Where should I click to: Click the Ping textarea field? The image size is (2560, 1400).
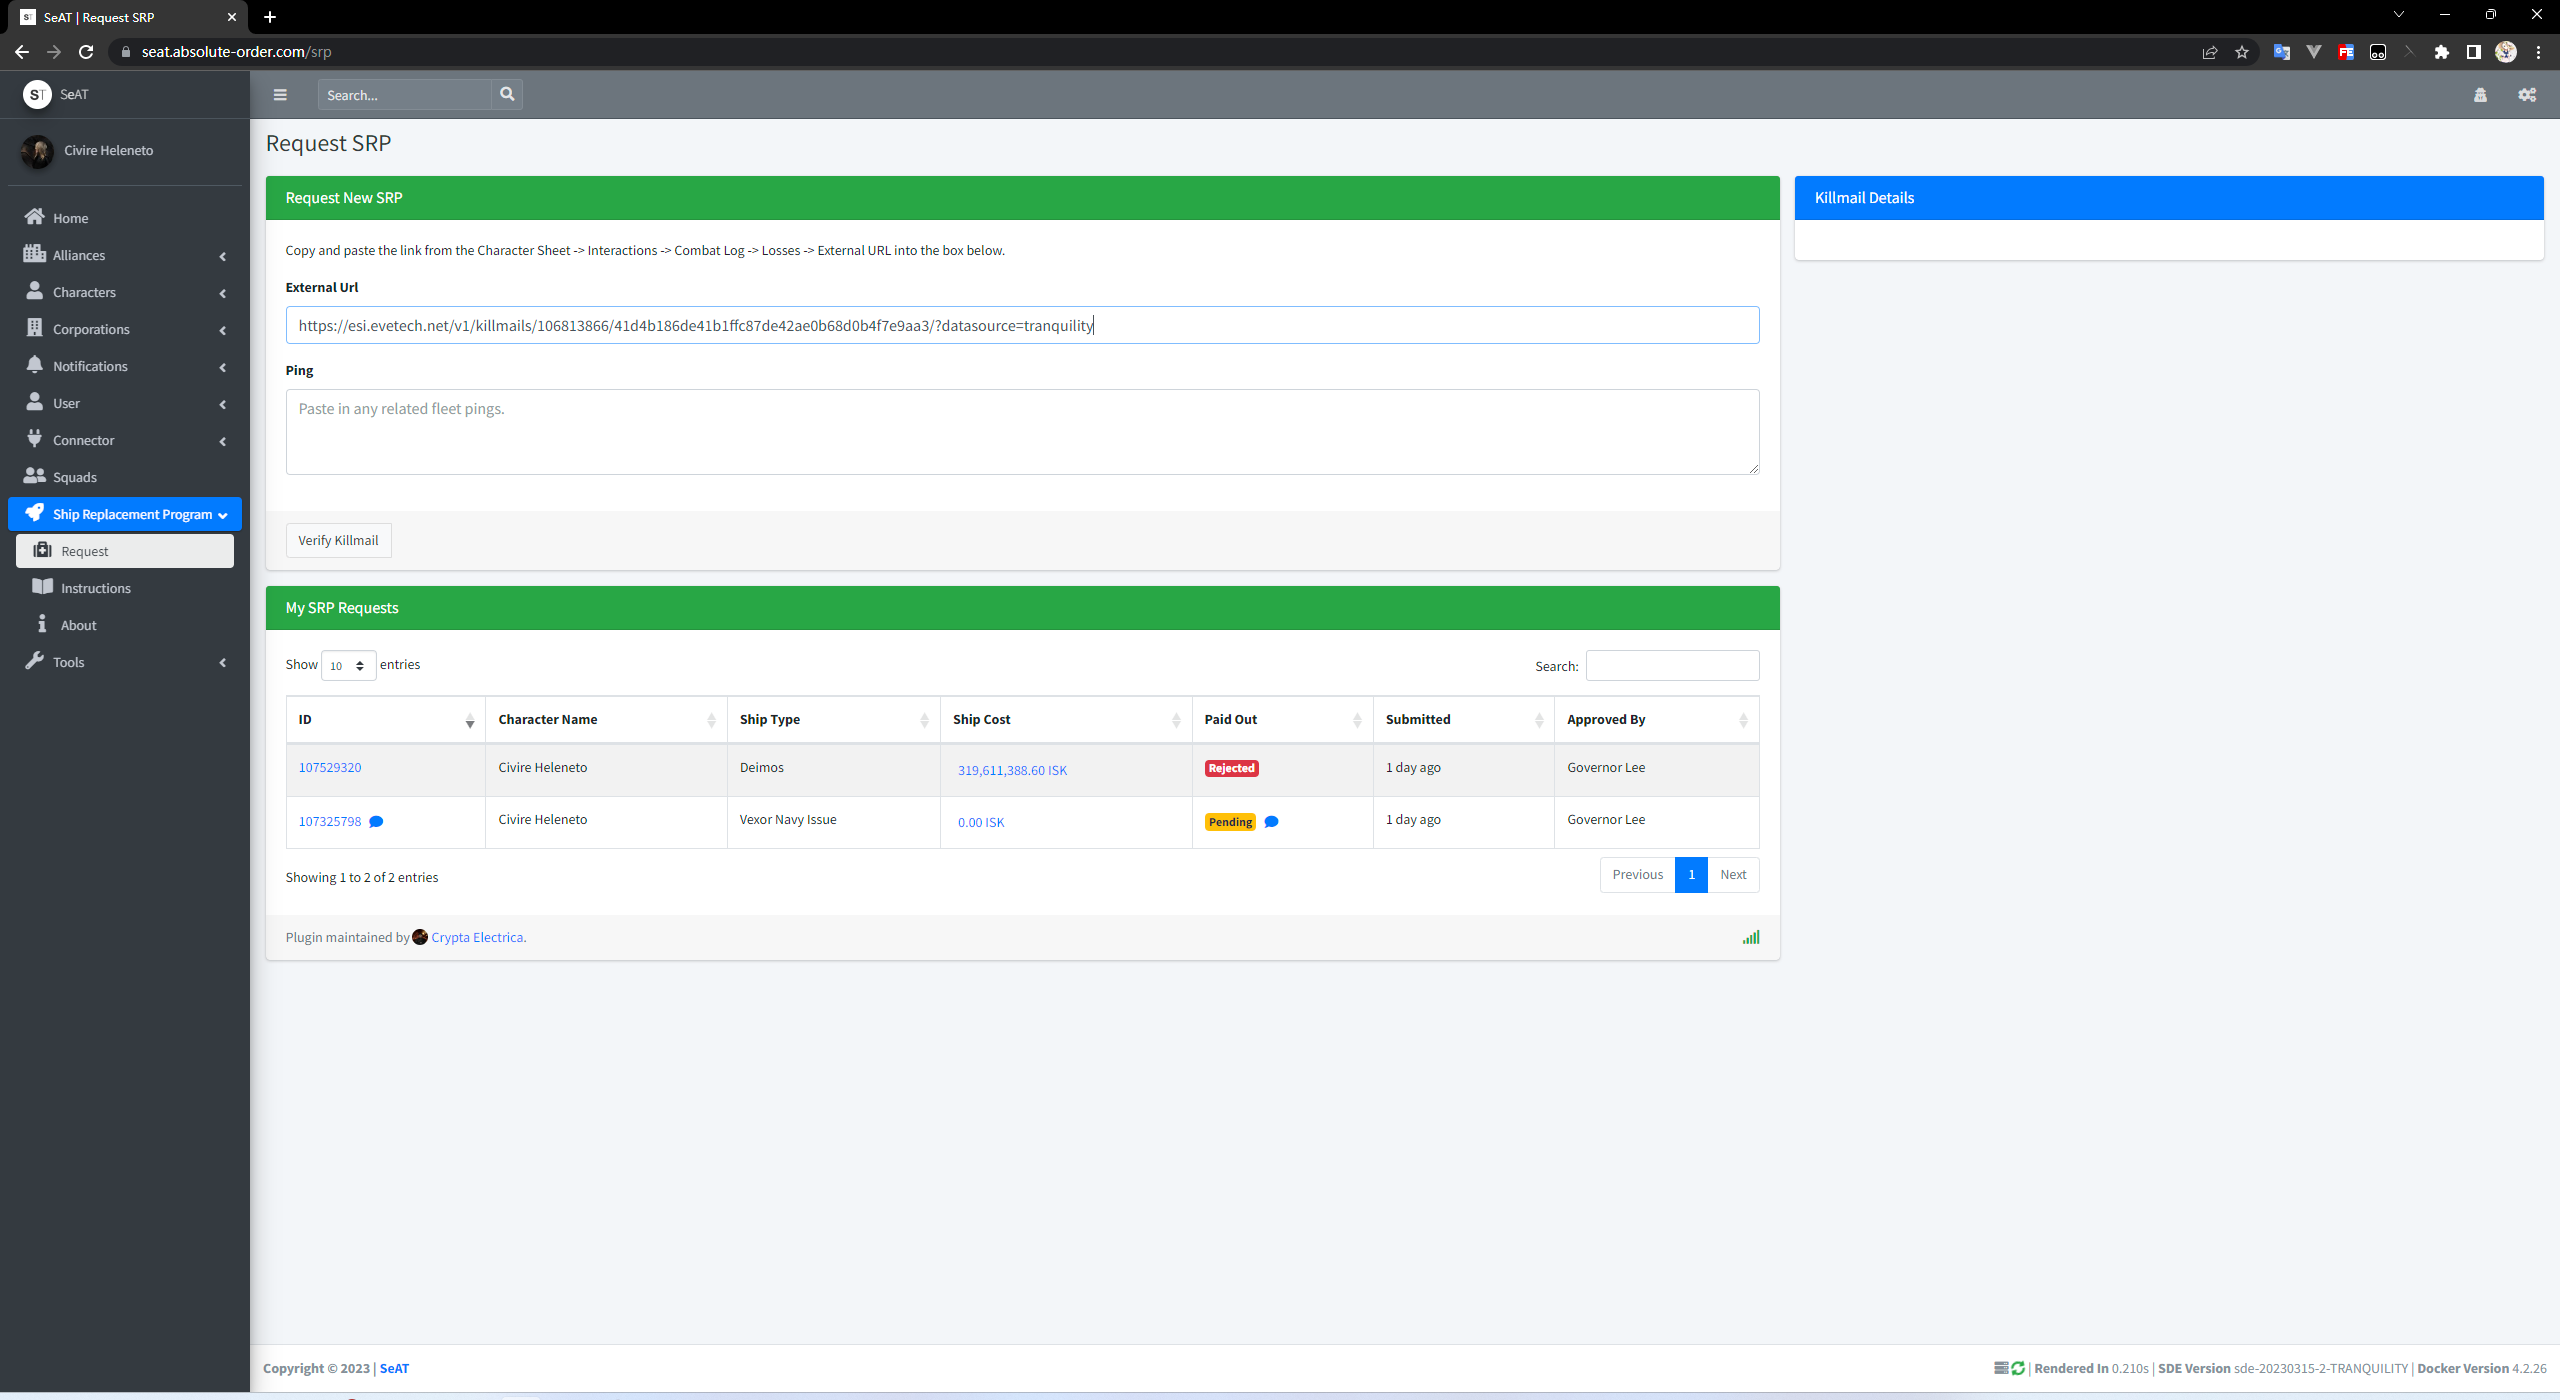(1021, 432)
